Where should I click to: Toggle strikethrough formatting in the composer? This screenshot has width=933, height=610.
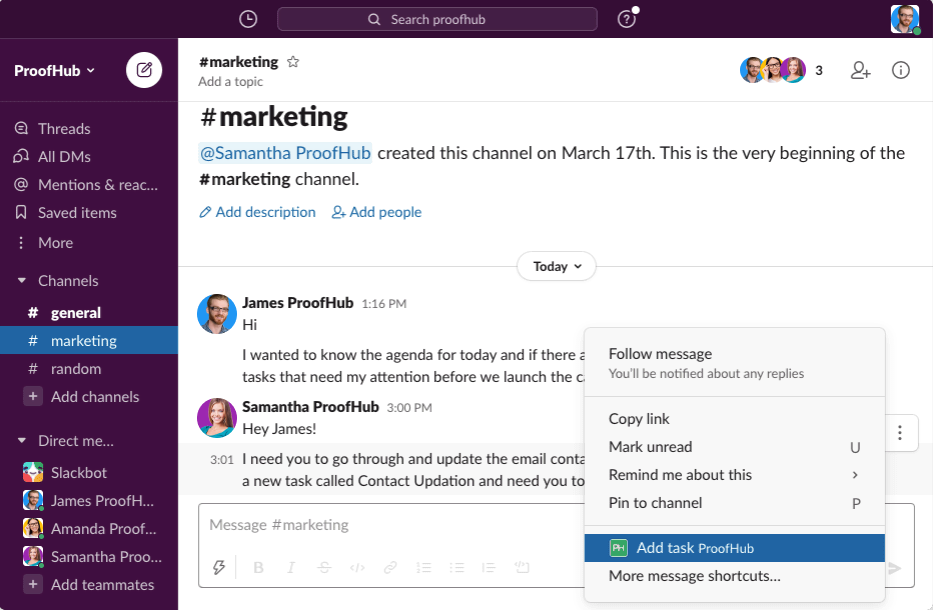click(324, 567)
